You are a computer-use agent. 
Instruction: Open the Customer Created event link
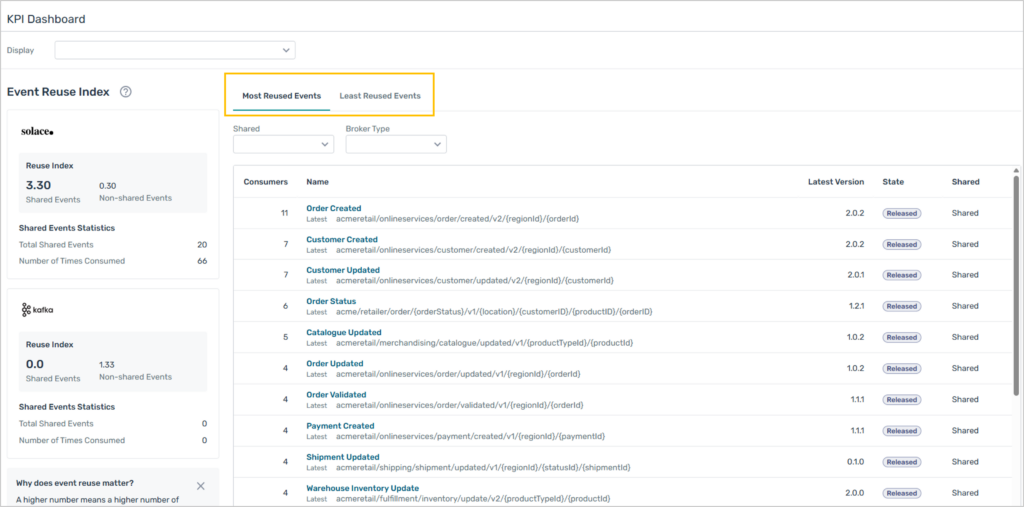tap(342, 240)
